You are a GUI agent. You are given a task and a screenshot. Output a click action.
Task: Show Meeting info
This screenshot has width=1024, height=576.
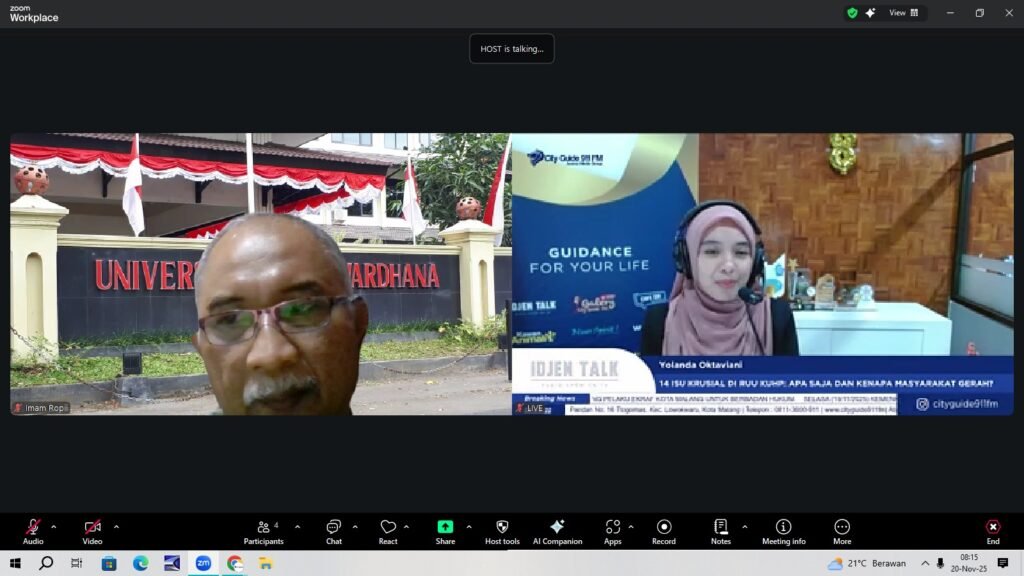point(783,528)
